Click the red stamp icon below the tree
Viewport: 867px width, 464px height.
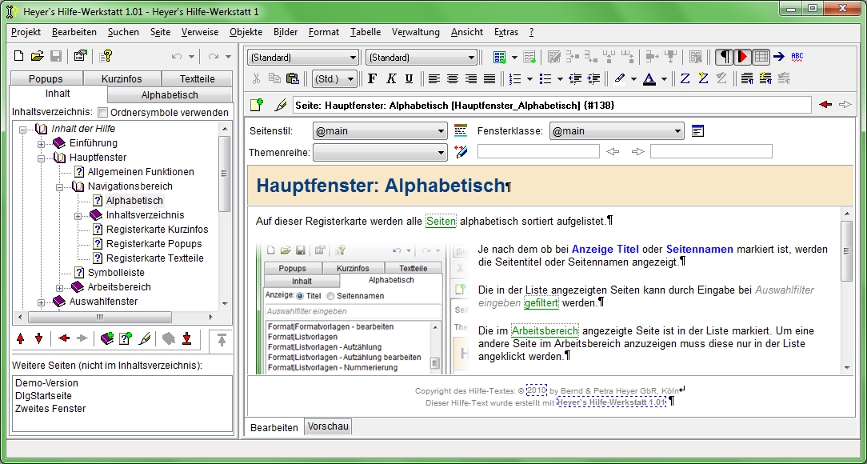(187, 338)
